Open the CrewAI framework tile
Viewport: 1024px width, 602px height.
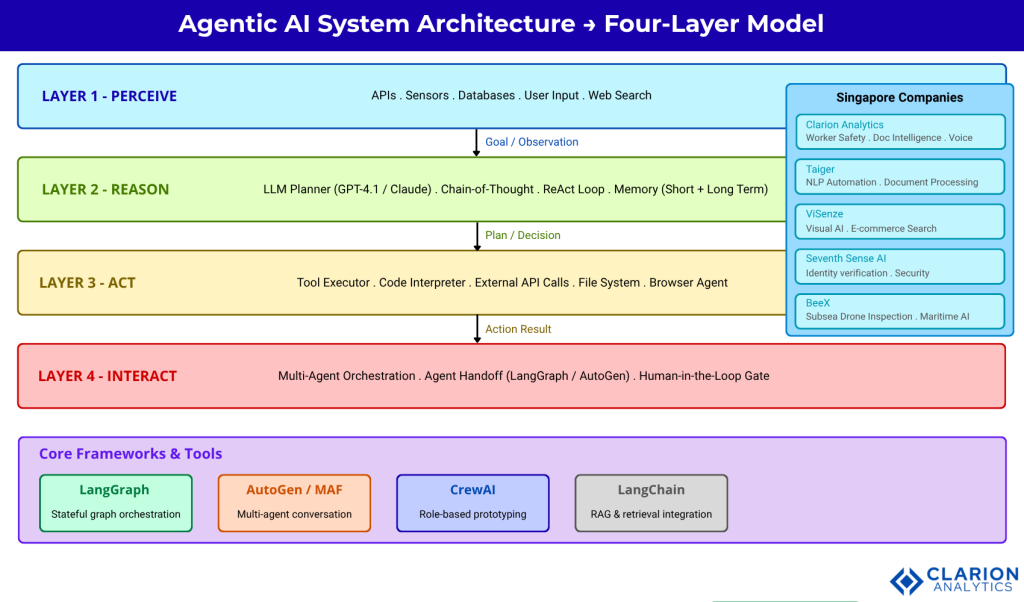(472, 502)
